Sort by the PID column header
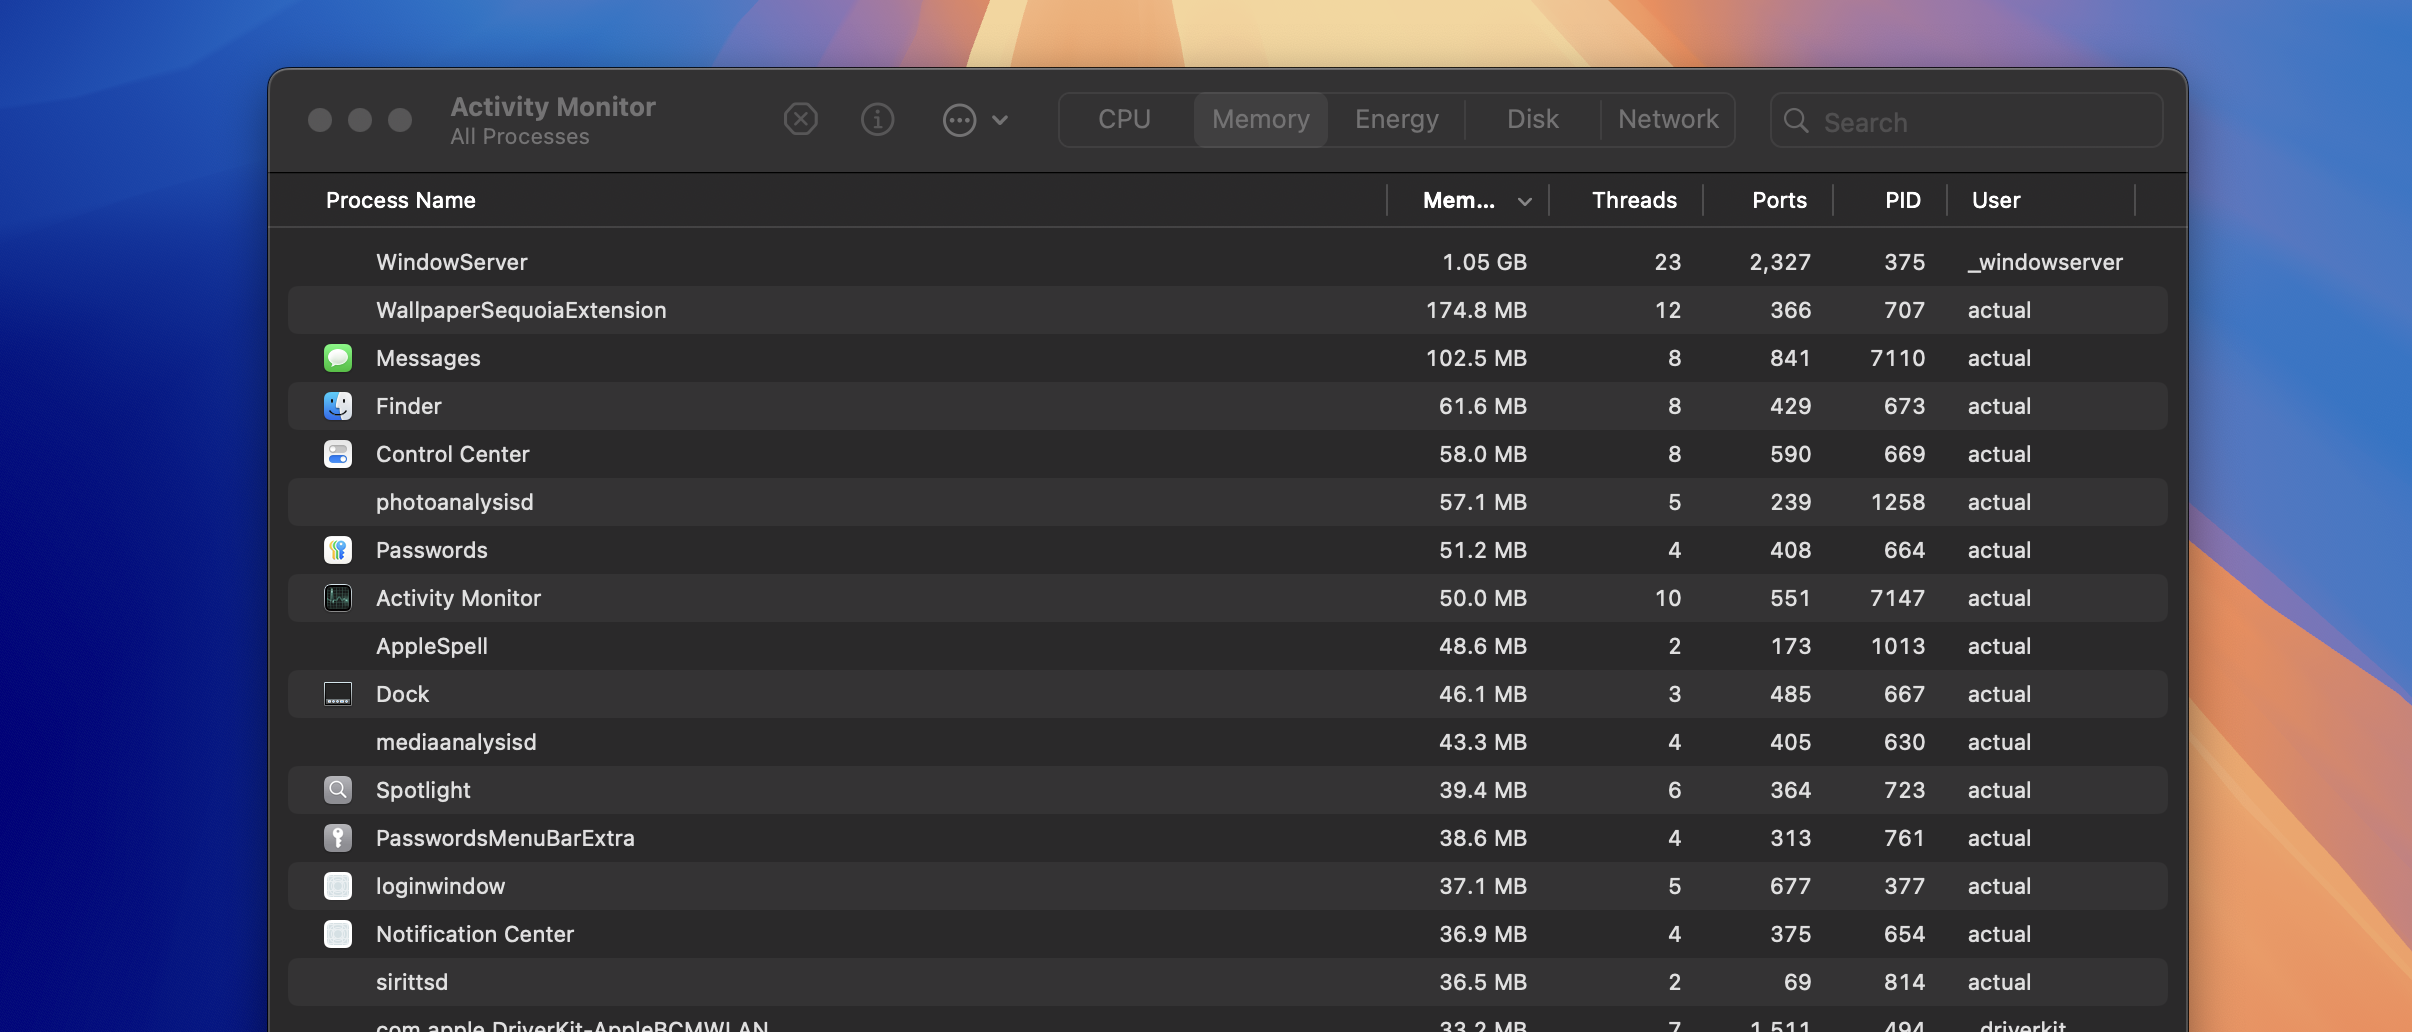2412x1032 pixels. tap(1903, 201)
